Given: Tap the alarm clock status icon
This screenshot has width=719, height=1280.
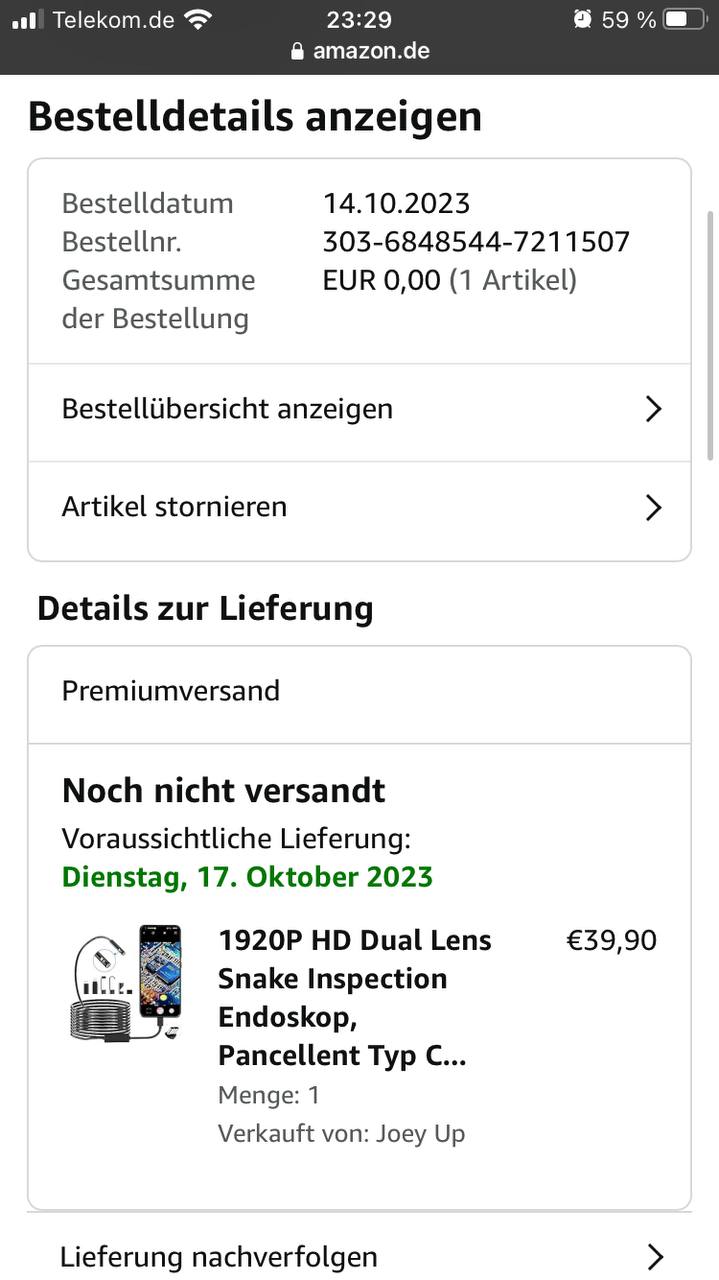Looking at the screenshot, I should click(x=583, y=19).
